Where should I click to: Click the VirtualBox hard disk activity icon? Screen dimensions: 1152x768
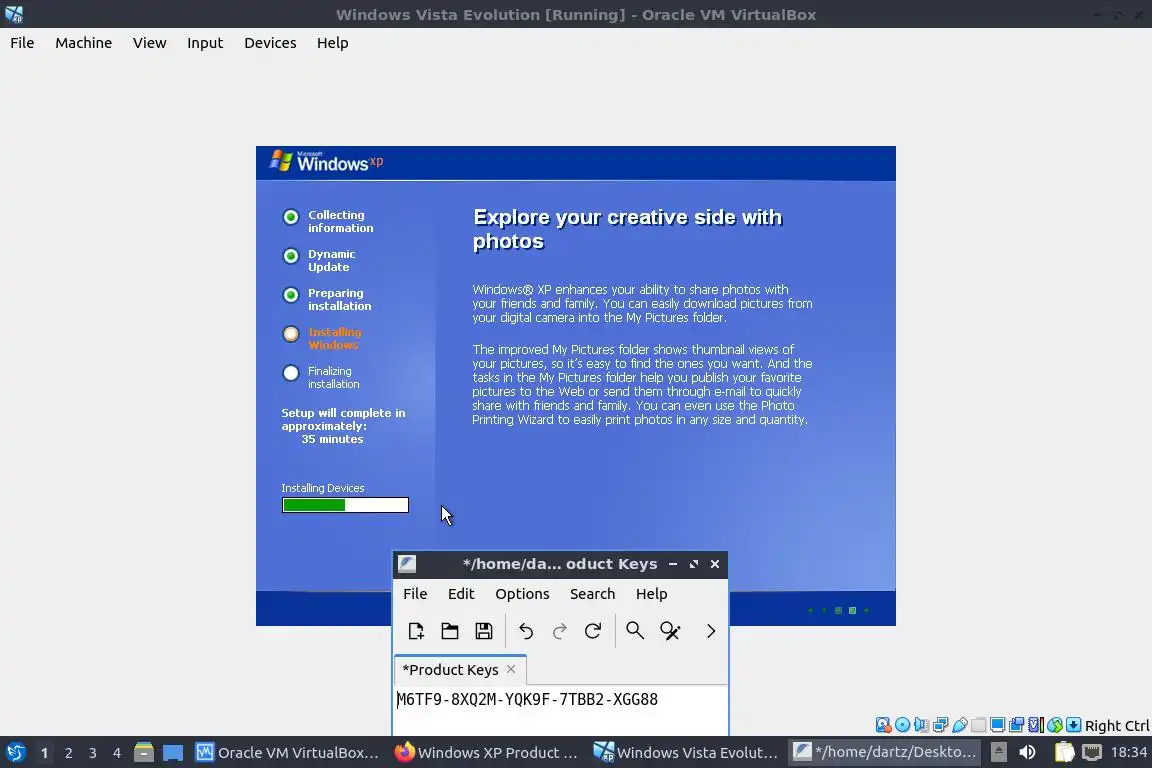(x=883, y=725)
